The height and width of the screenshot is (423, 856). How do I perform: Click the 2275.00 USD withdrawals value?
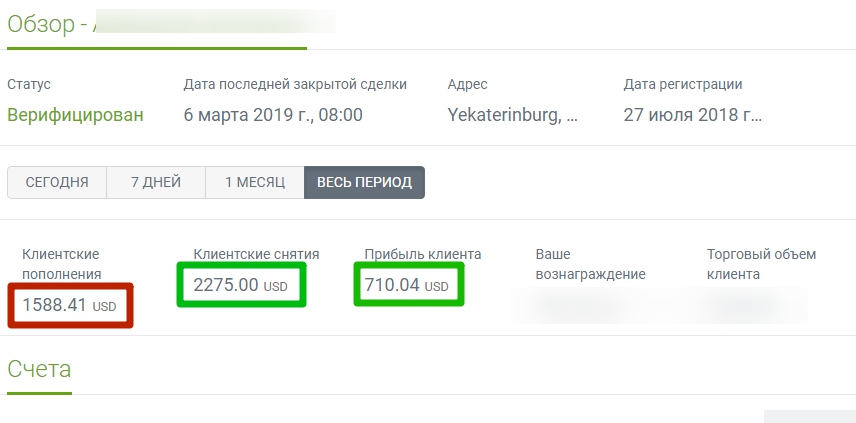tap(240, 285)
